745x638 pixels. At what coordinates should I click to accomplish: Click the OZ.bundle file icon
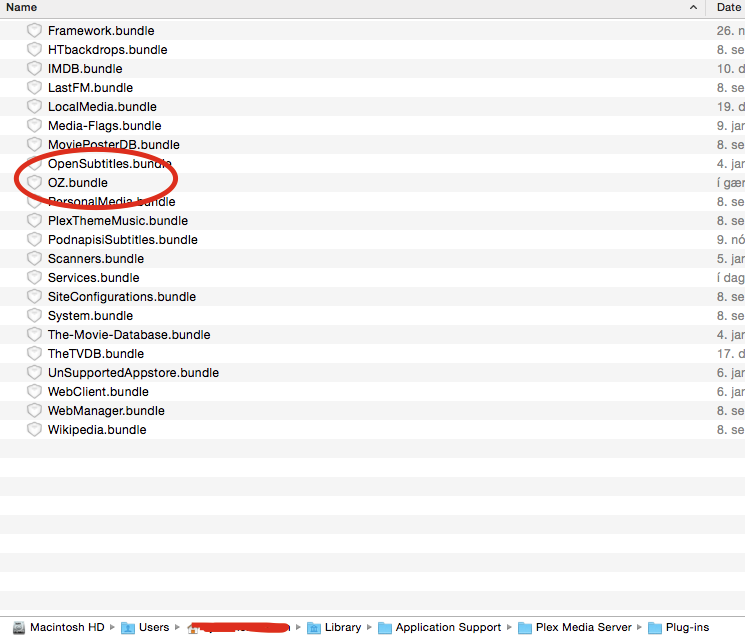34,183
